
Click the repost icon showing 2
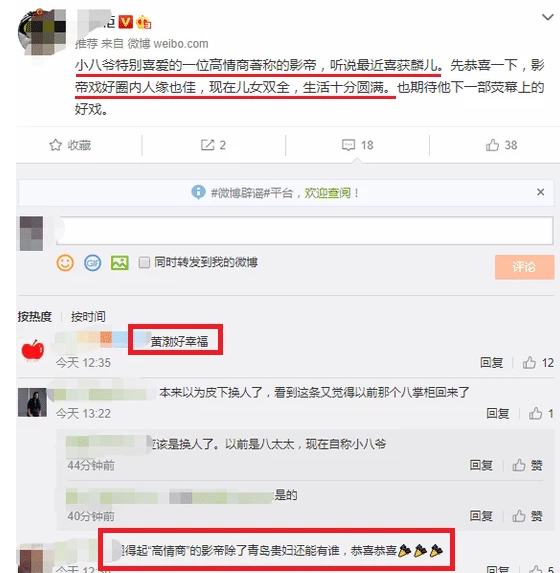tap(207, 145)
